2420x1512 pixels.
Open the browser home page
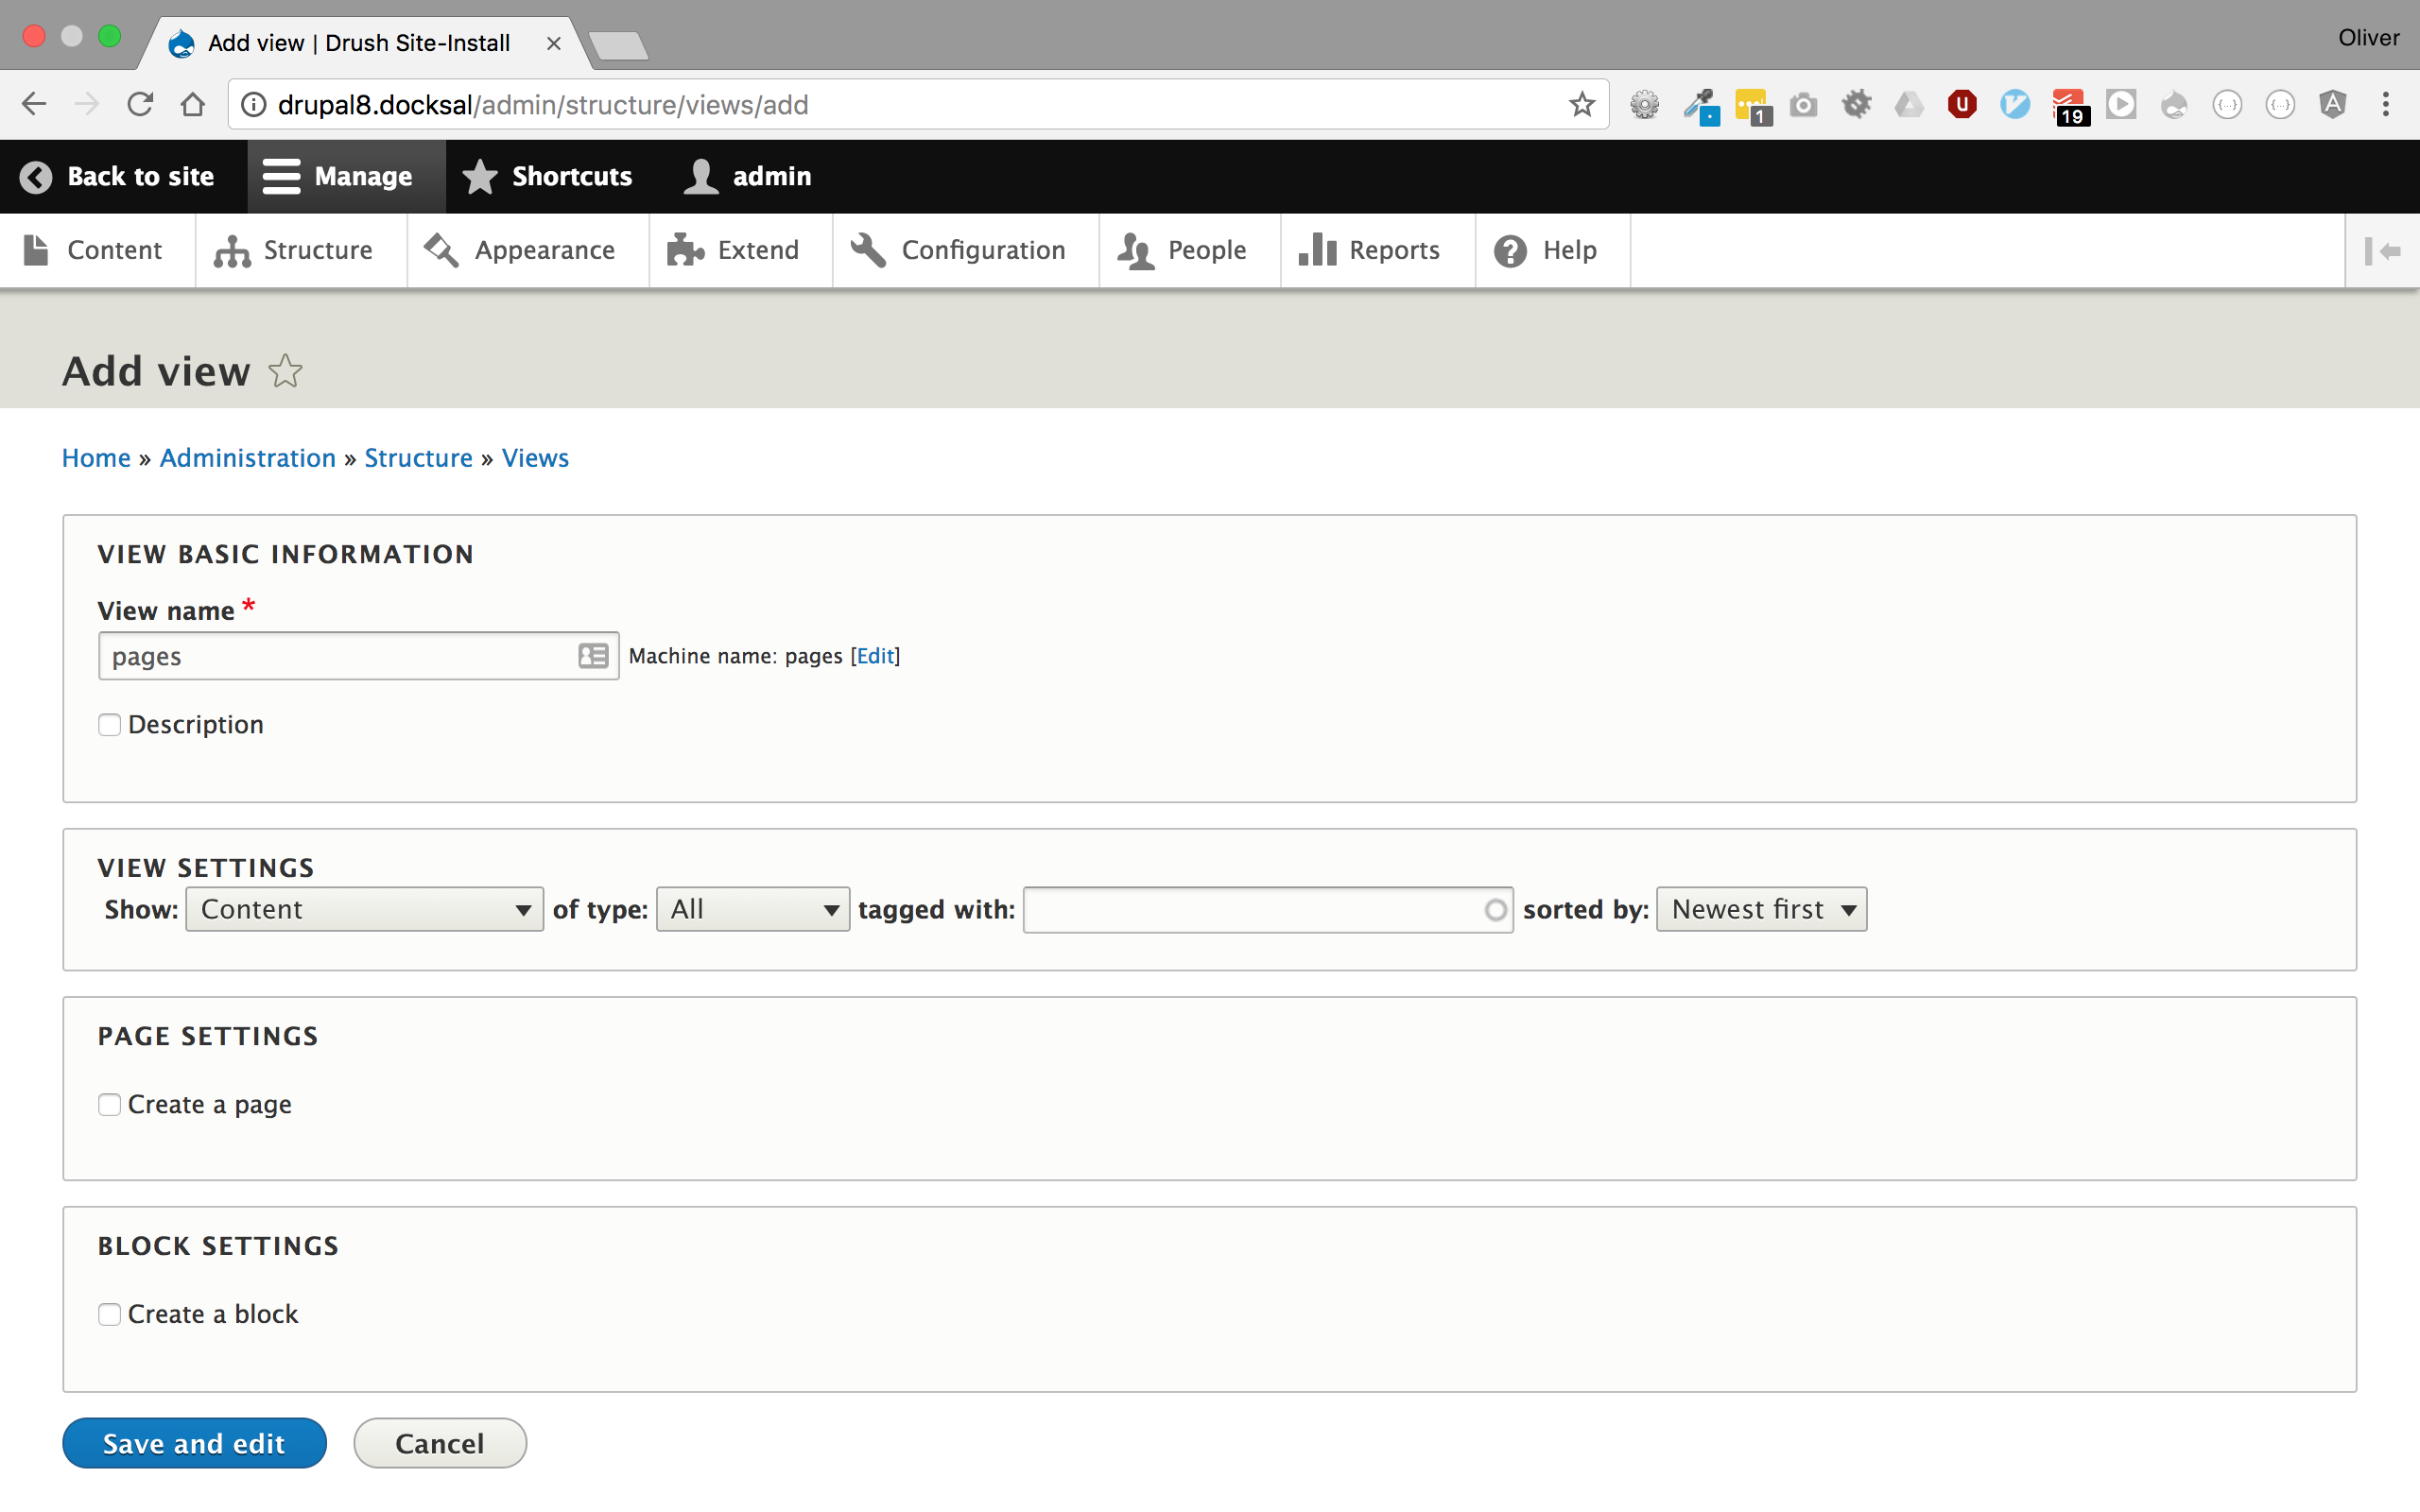pos(193,105)
